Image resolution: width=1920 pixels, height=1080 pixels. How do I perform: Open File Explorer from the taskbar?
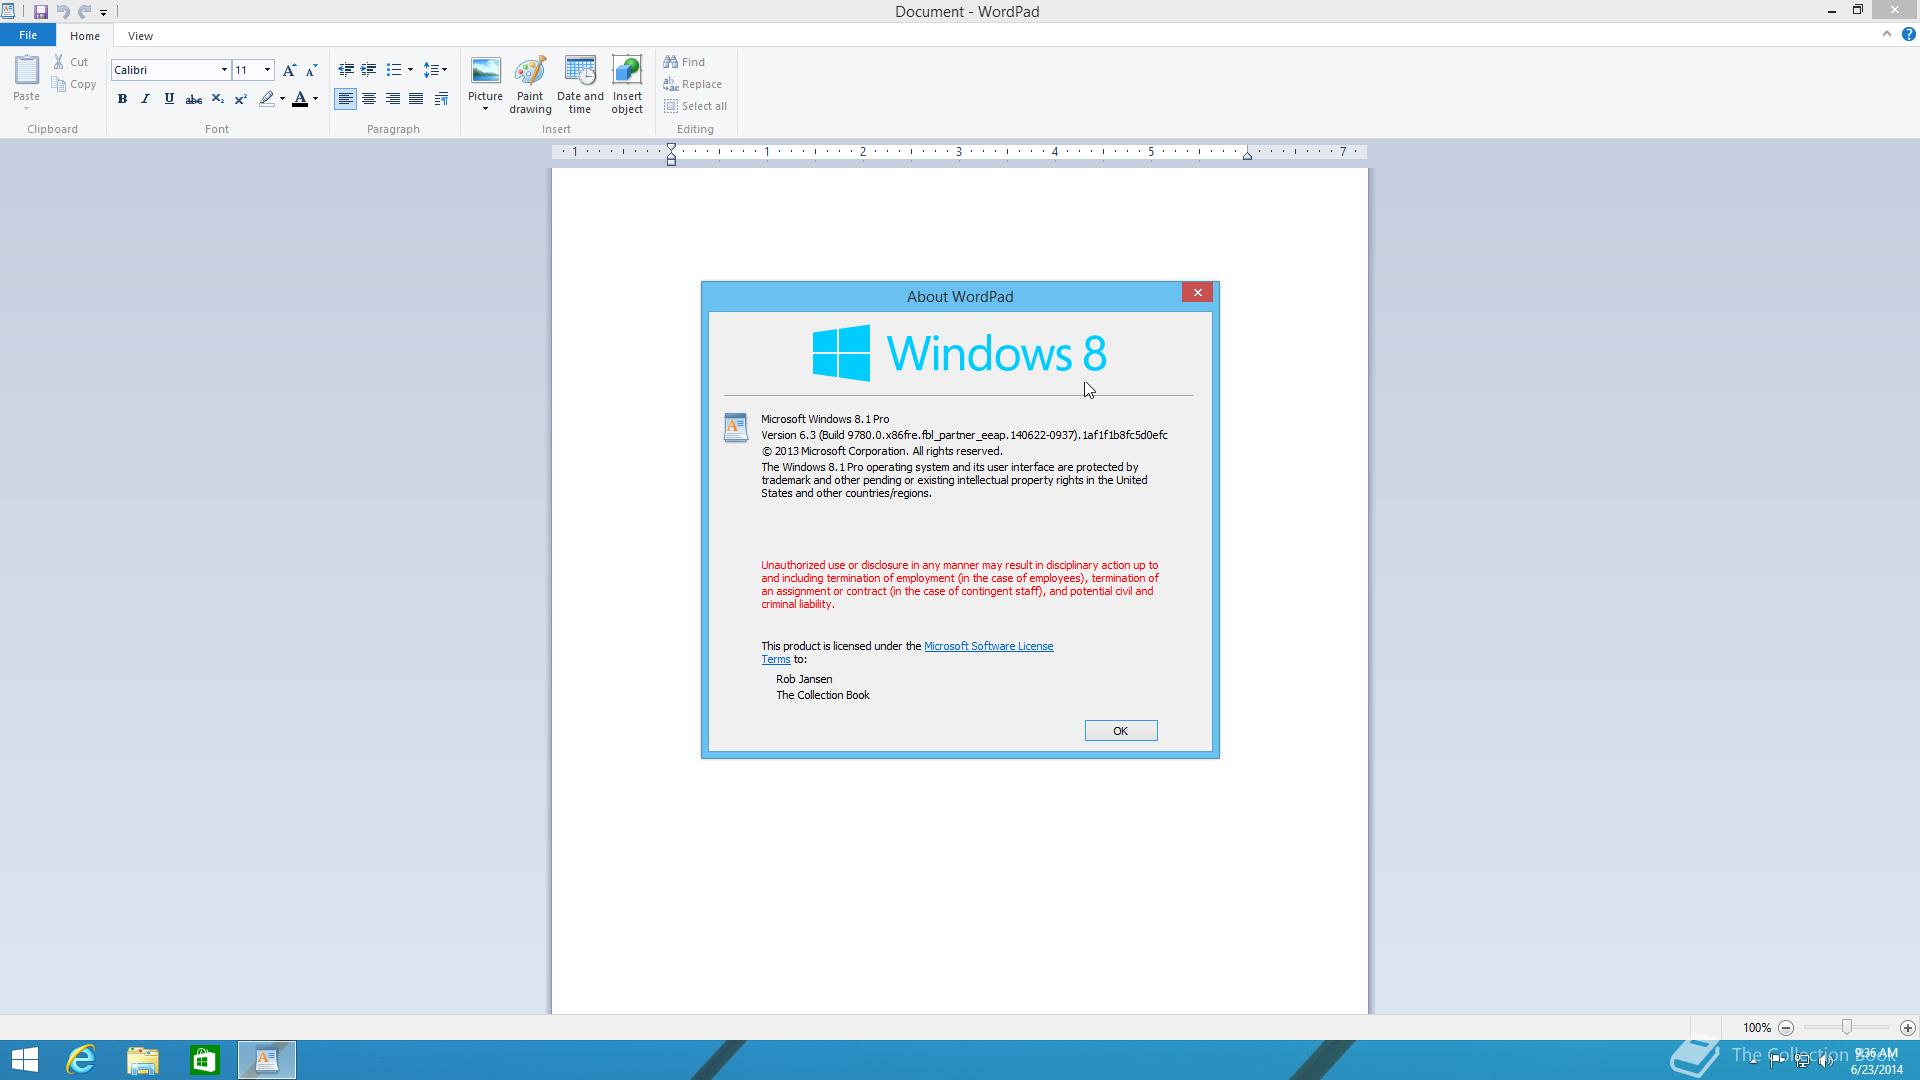click(143, 1060)
